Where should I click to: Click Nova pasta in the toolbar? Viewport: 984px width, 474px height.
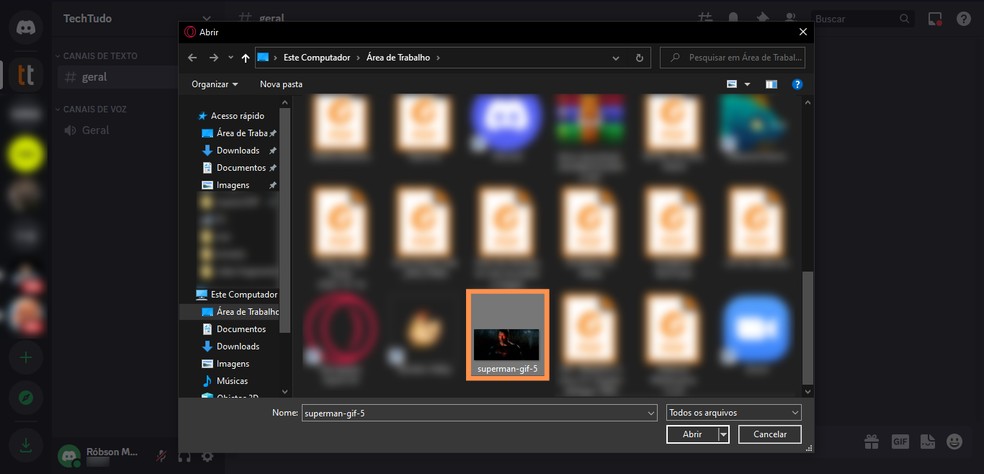[x=281, y=84]
